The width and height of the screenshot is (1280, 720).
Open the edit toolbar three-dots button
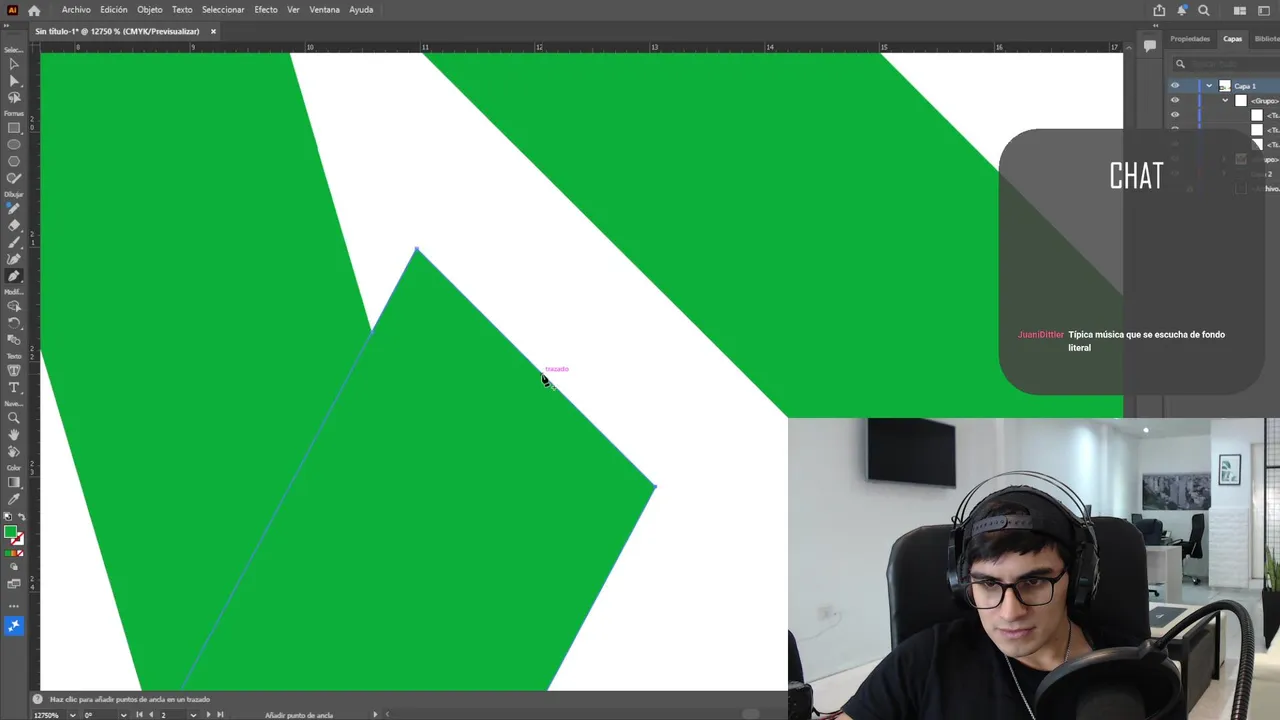coord(14,606)
